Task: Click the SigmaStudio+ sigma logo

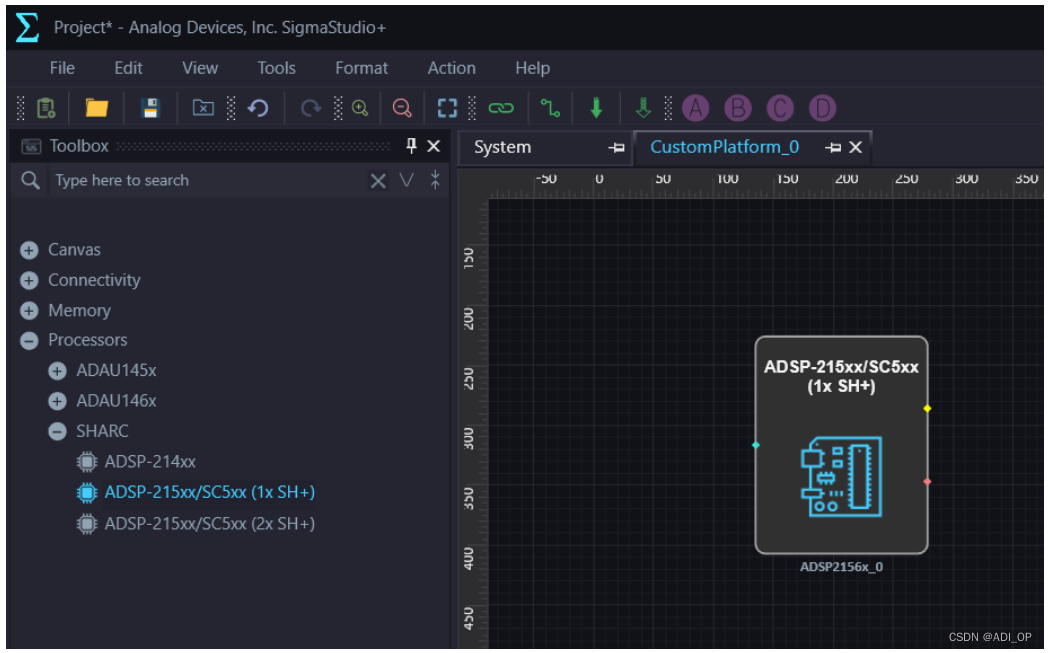Action: (27, 27)
